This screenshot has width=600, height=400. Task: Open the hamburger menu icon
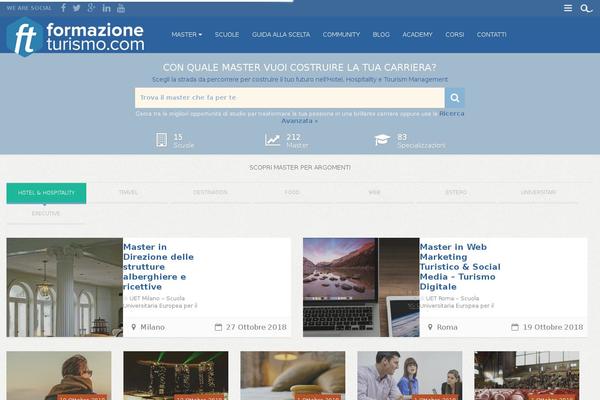coord(568,8)
